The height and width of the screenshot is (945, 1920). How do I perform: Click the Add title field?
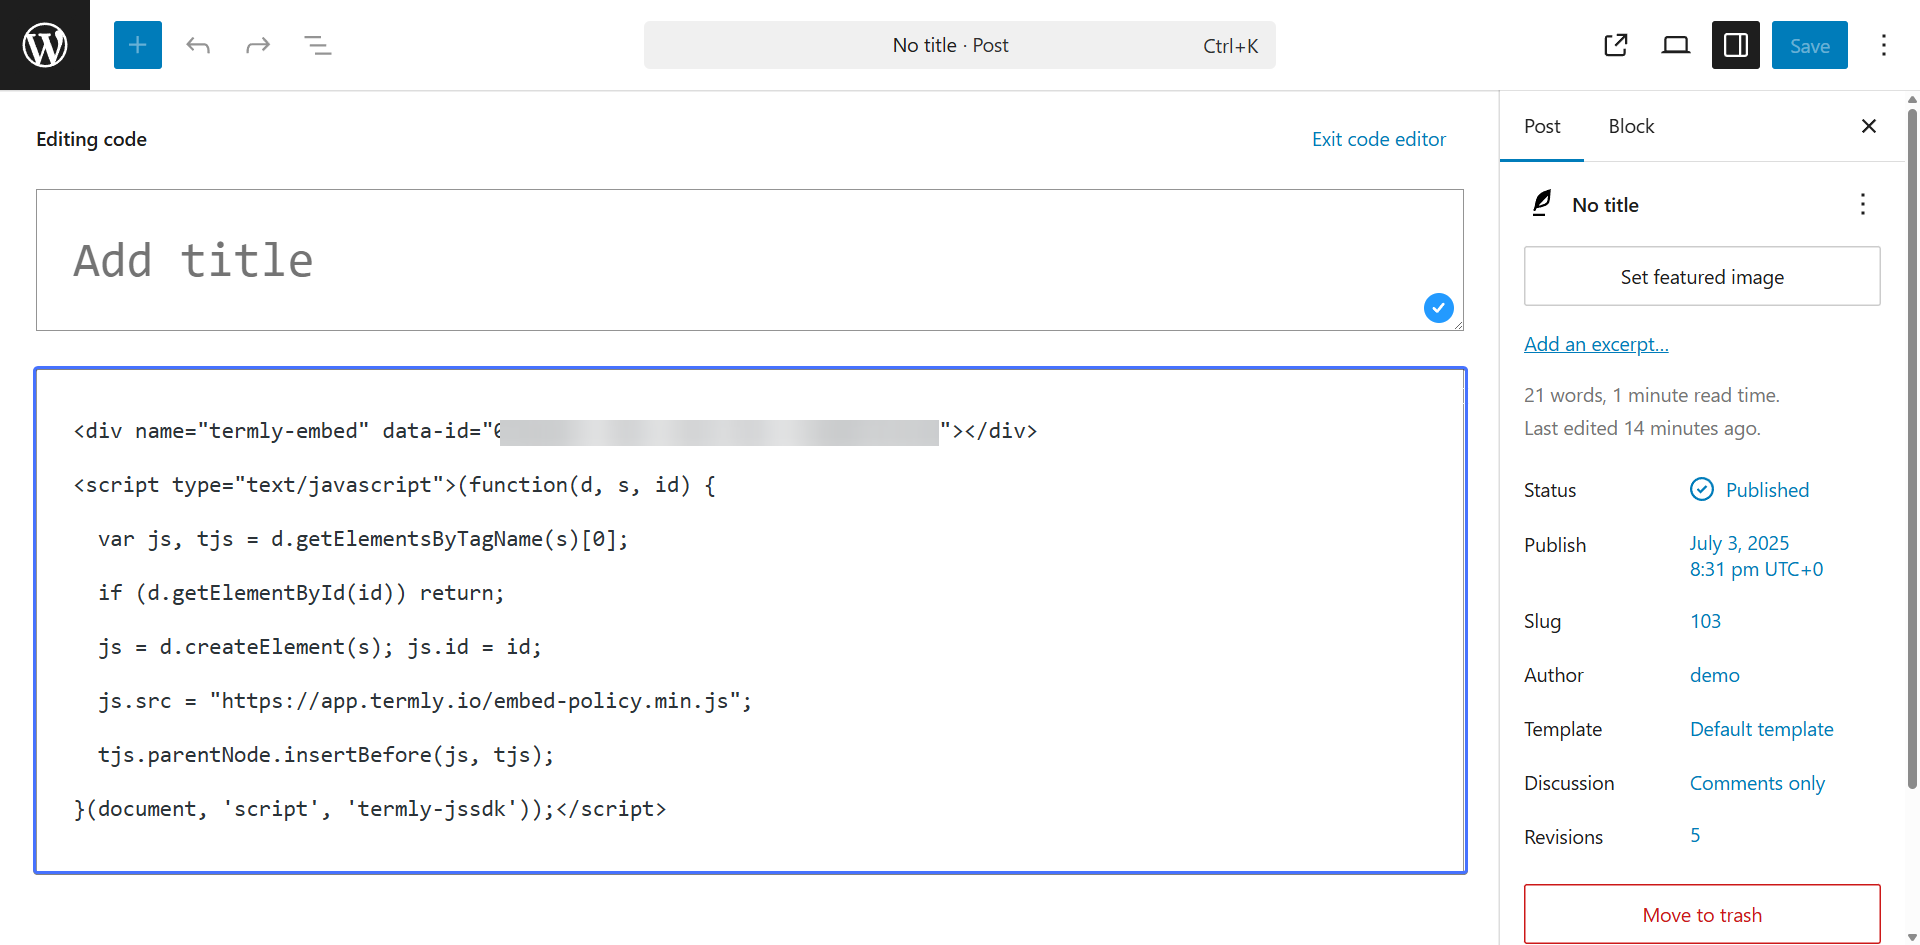tap(750, 260)
